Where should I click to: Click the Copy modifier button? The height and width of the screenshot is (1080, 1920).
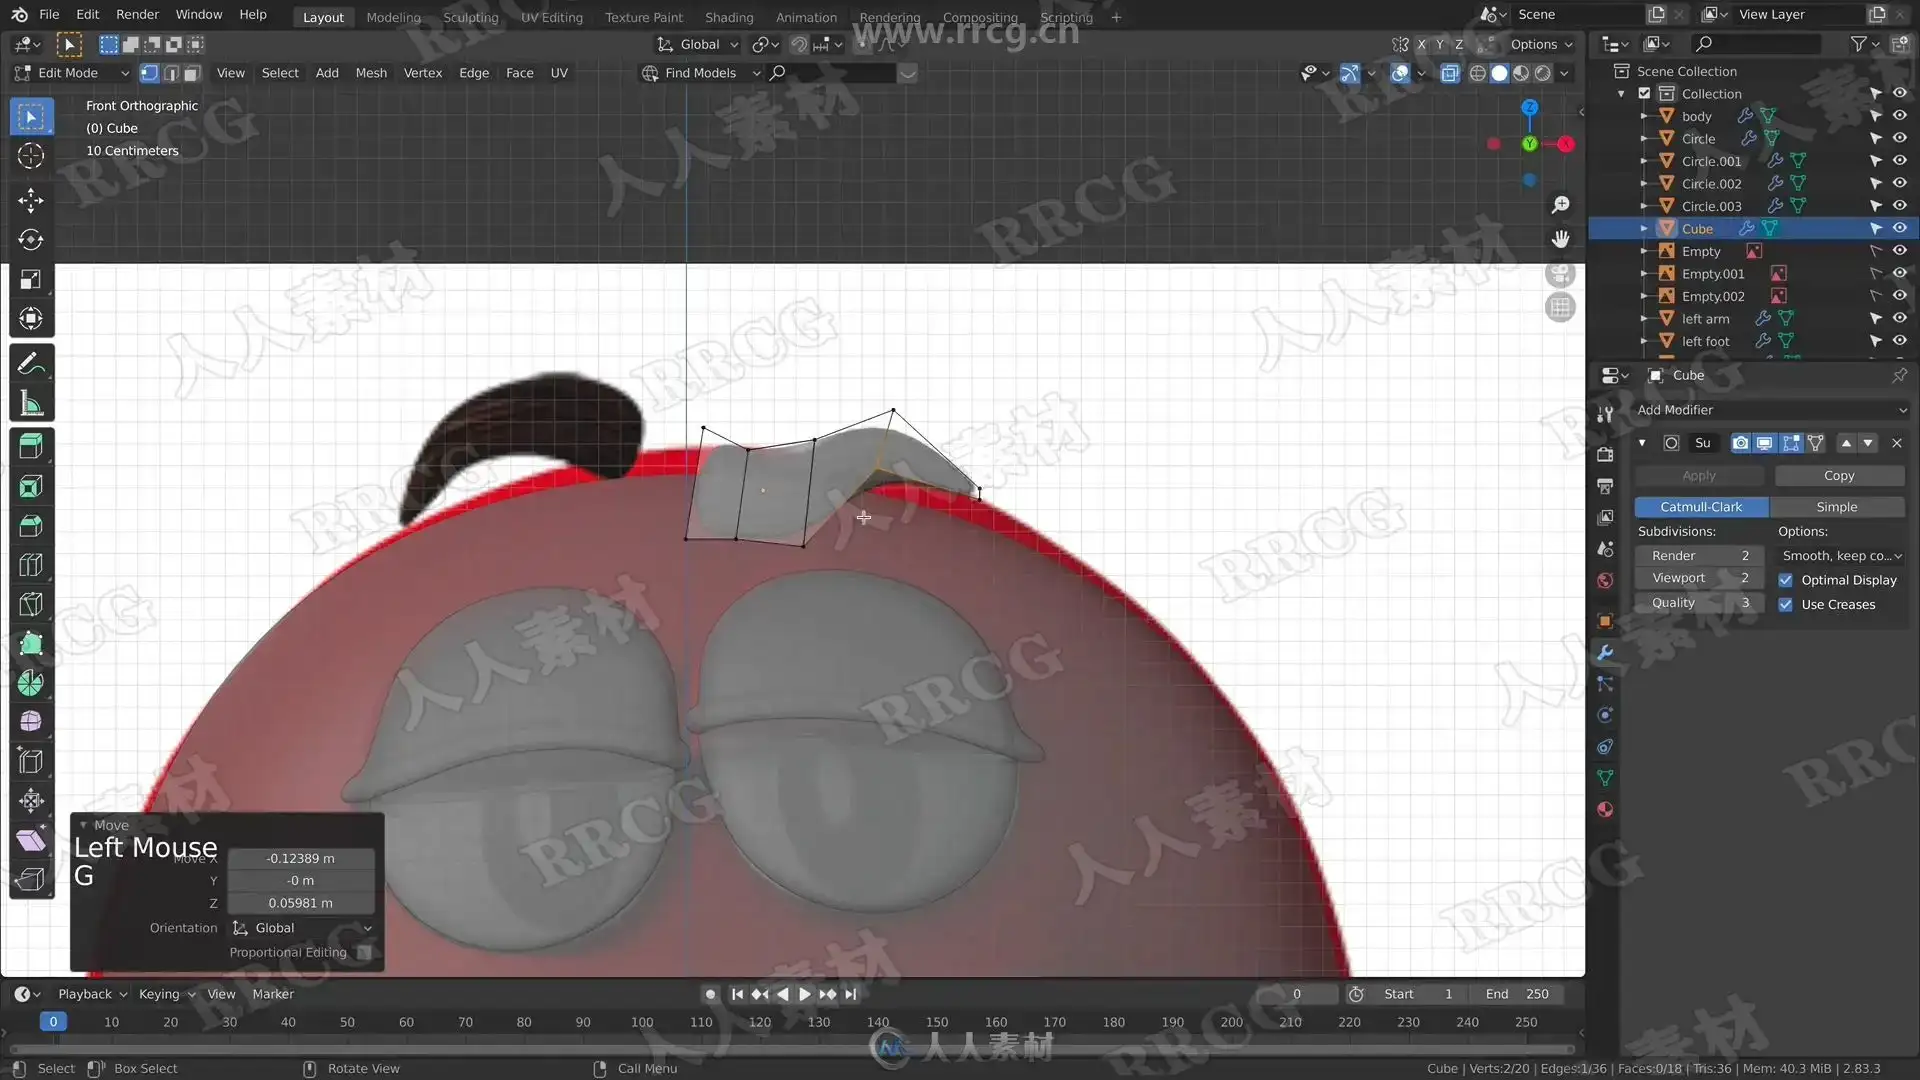(x=1838, y=476)
